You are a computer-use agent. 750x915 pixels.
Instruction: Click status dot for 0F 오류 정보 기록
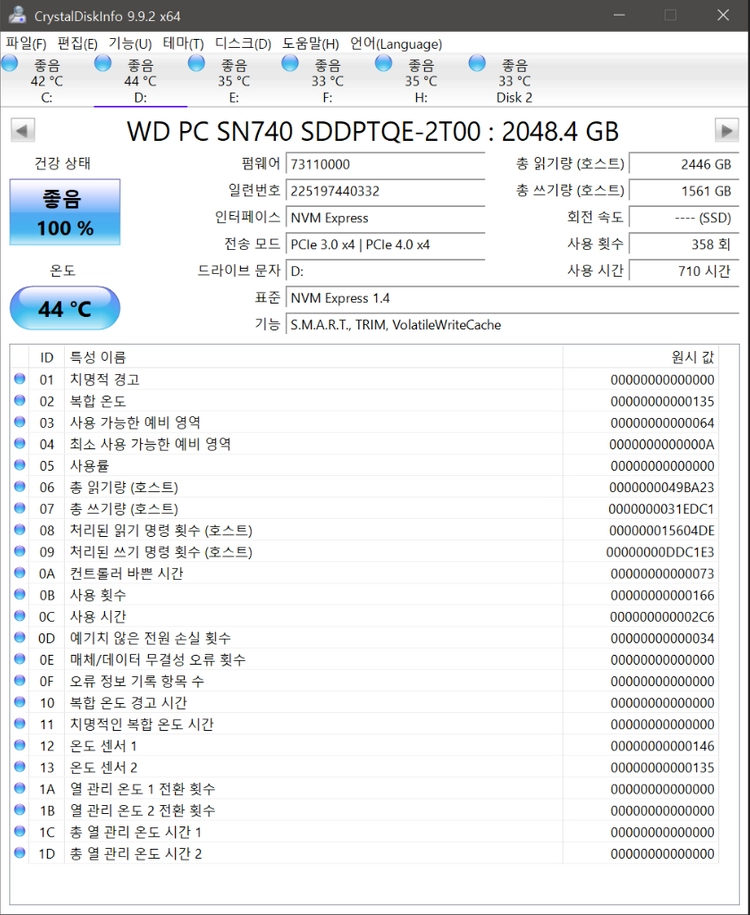[x=20, y=680]
